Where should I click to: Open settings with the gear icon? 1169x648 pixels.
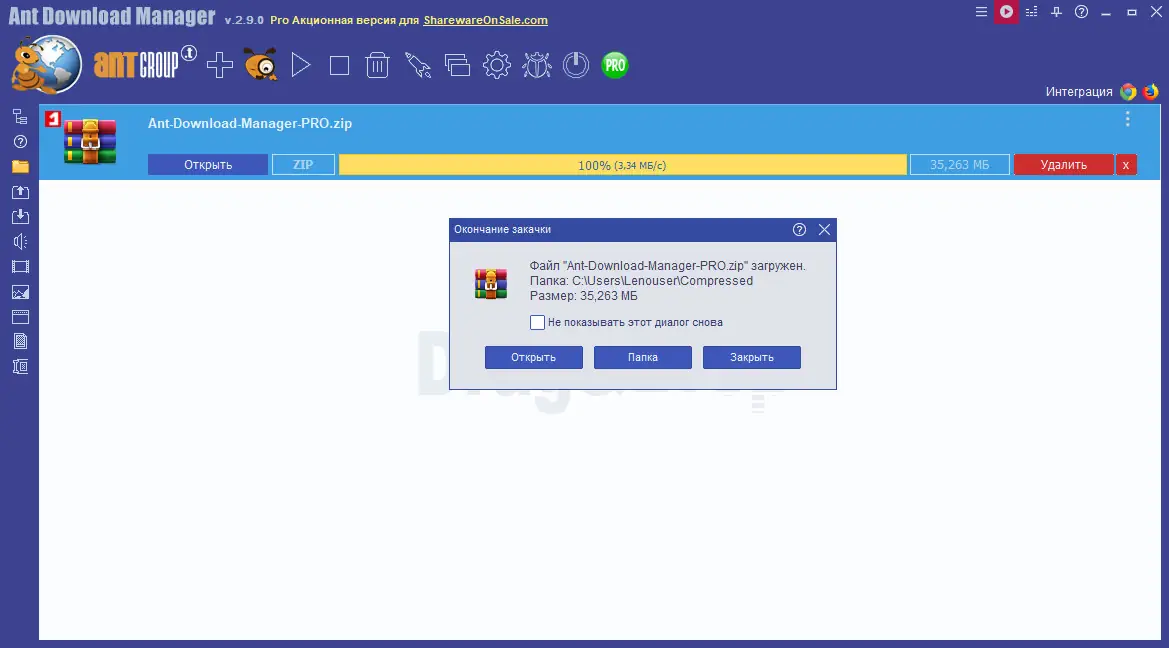pyautogui.click(x=497, y=65)
